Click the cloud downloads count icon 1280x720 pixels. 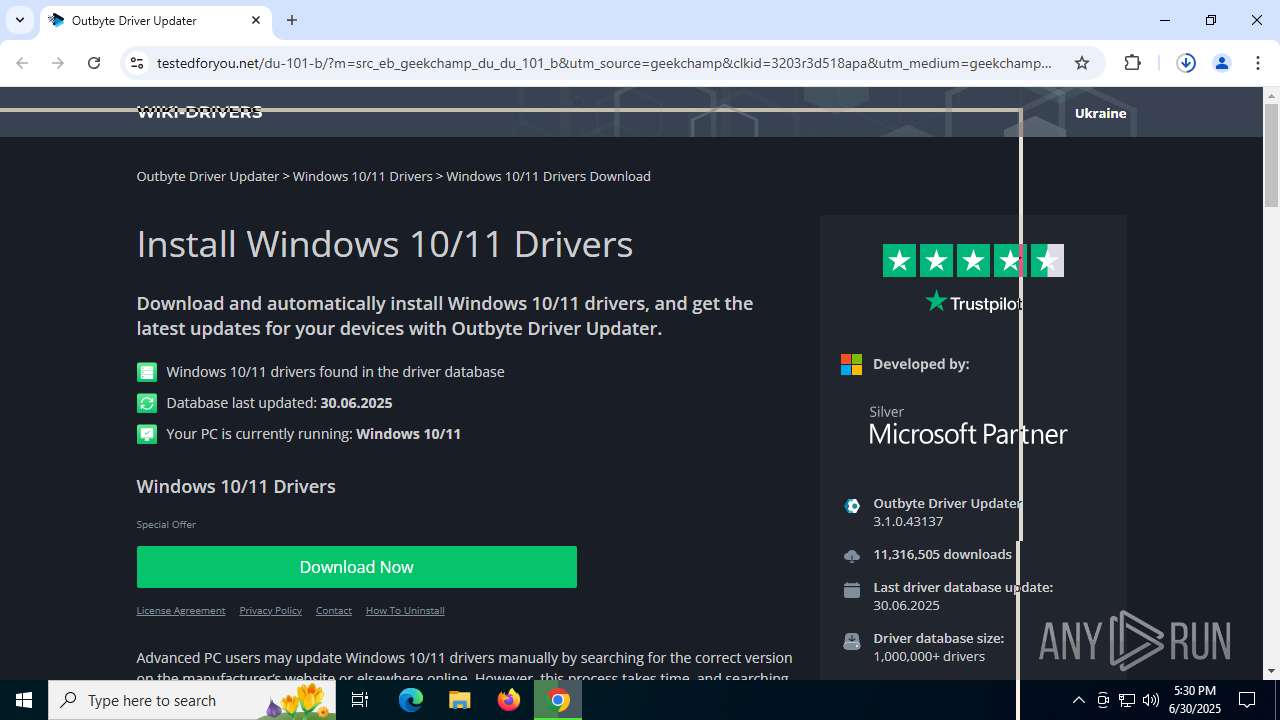(852, 555)
